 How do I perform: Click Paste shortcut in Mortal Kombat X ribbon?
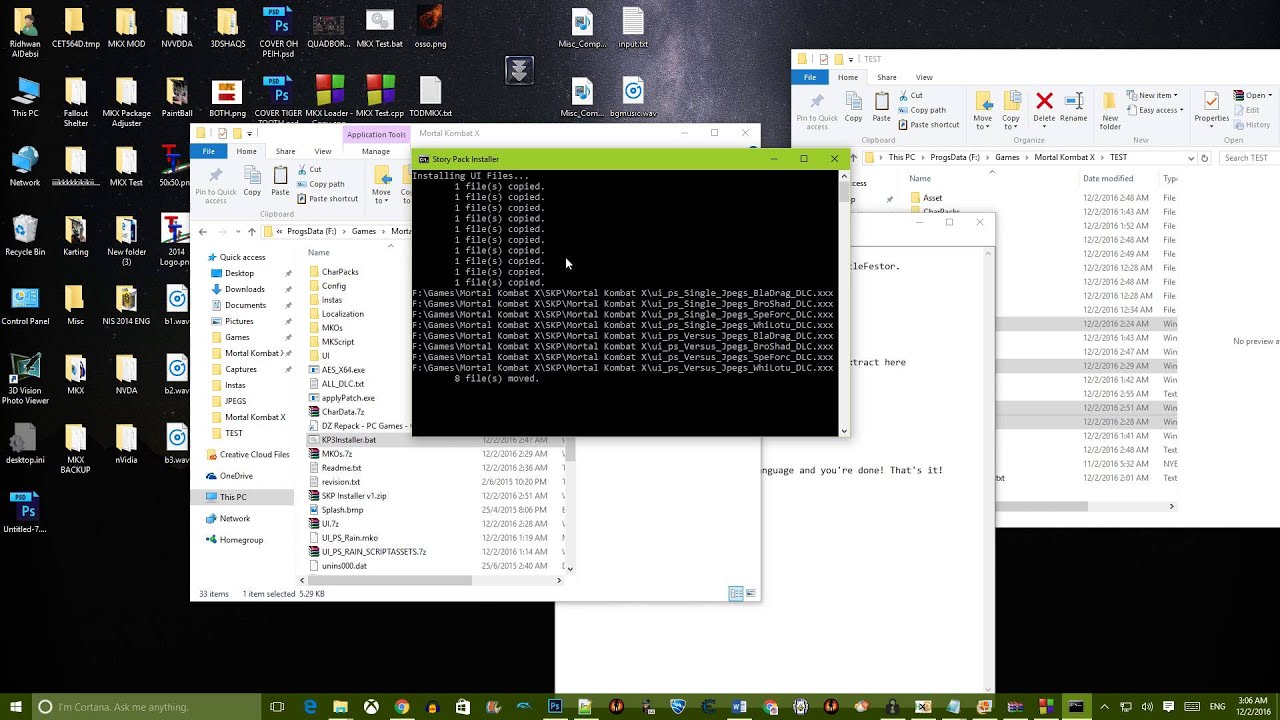click(327, 199)
